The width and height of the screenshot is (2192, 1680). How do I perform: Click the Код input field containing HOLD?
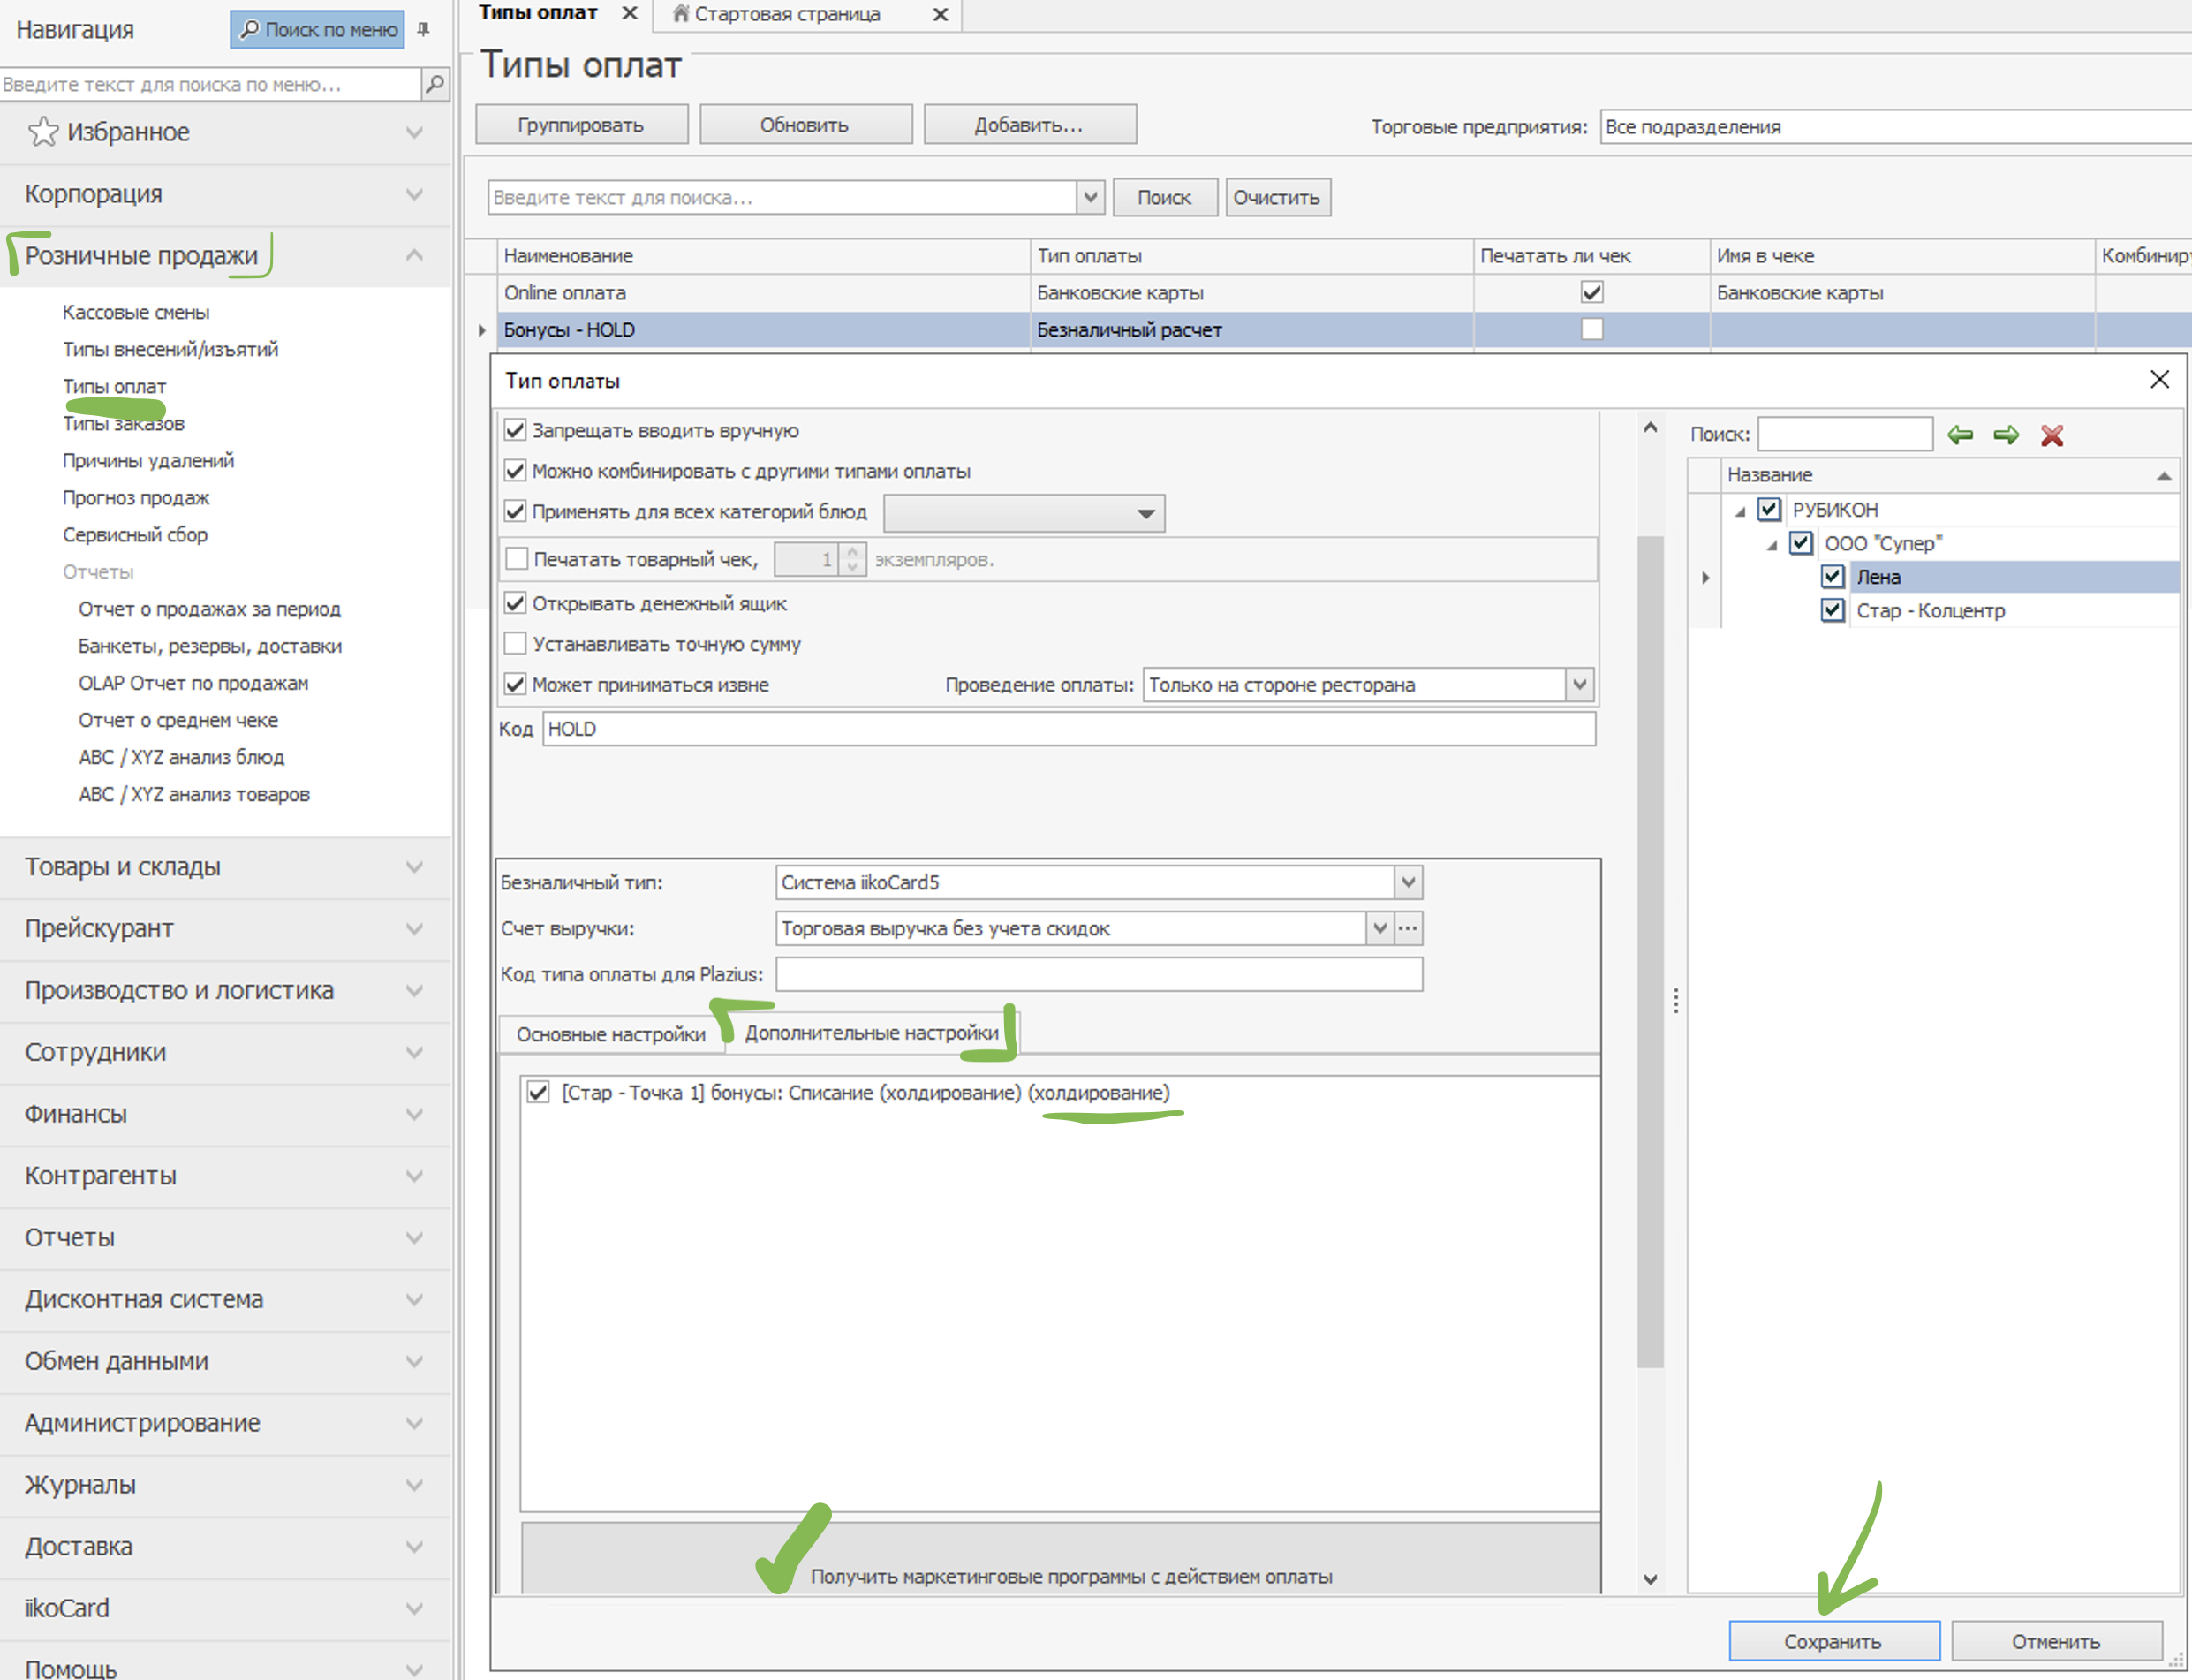1068,729
